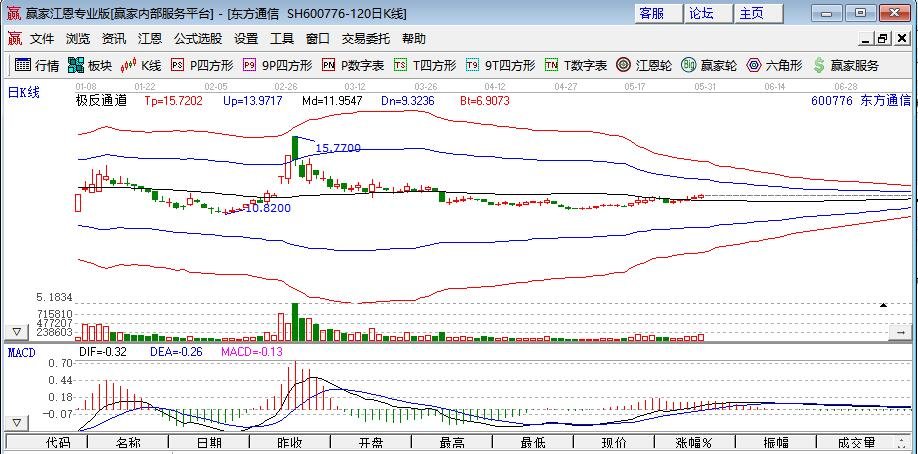
Task: Click the 振幅 column header
Action: pyautogui.click(x=775, y=443)
